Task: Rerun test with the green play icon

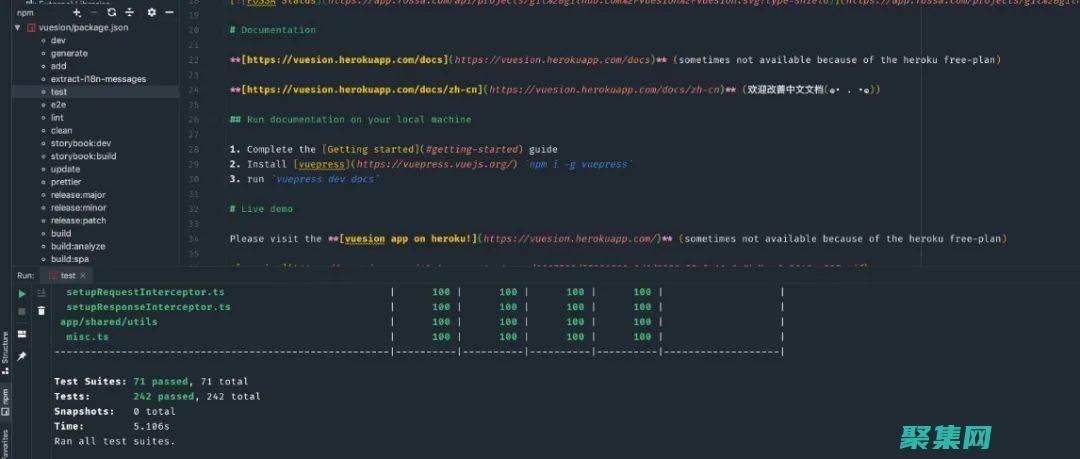Action: (22, 294)
